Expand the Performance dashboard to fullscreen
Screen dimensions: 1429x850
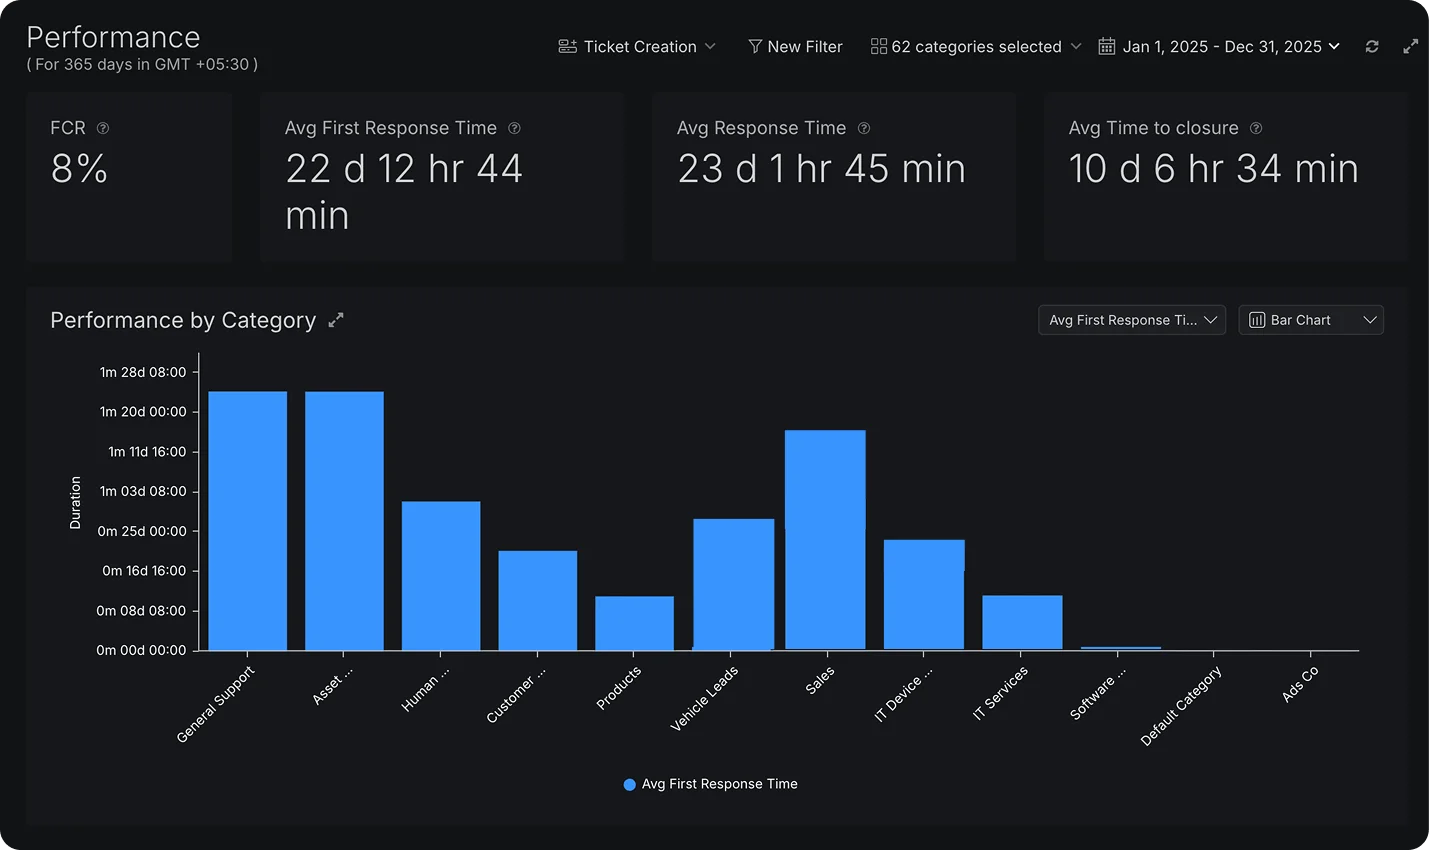point(1410,47)
